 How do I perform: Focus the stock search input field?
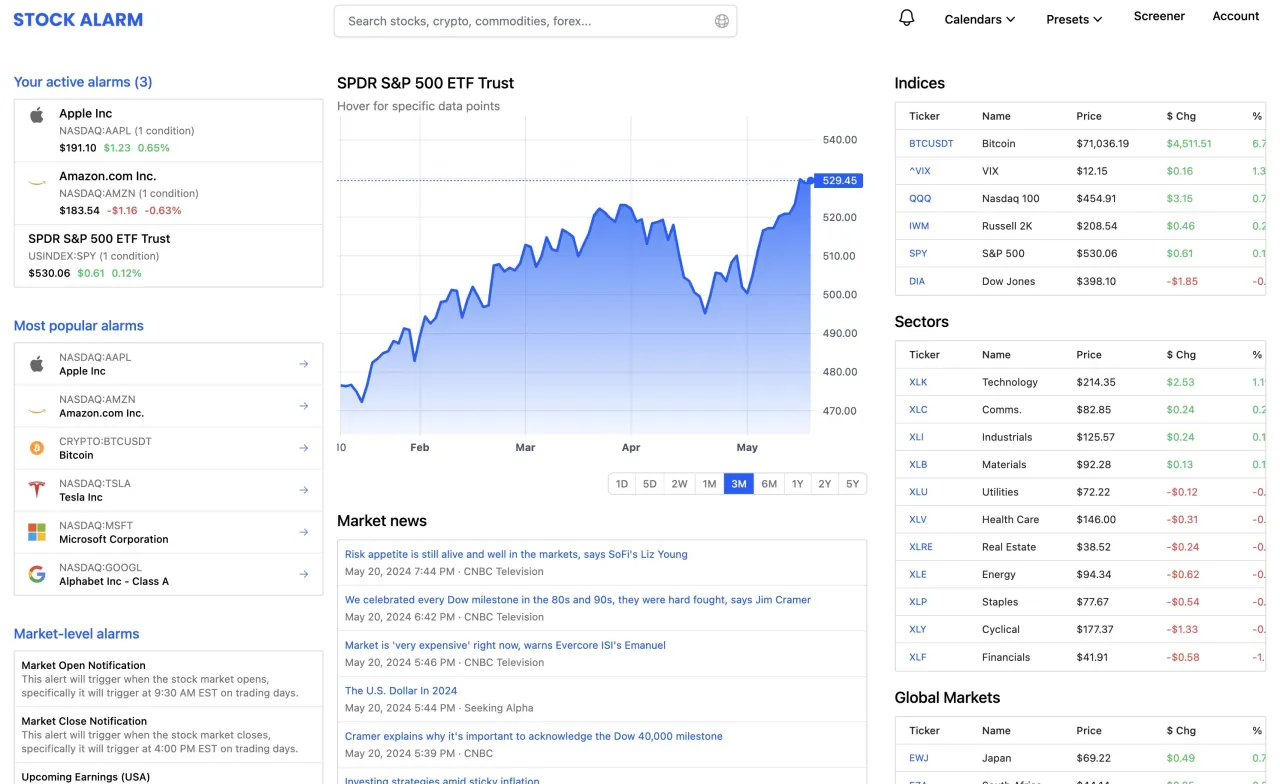click(x=535, y=21)
